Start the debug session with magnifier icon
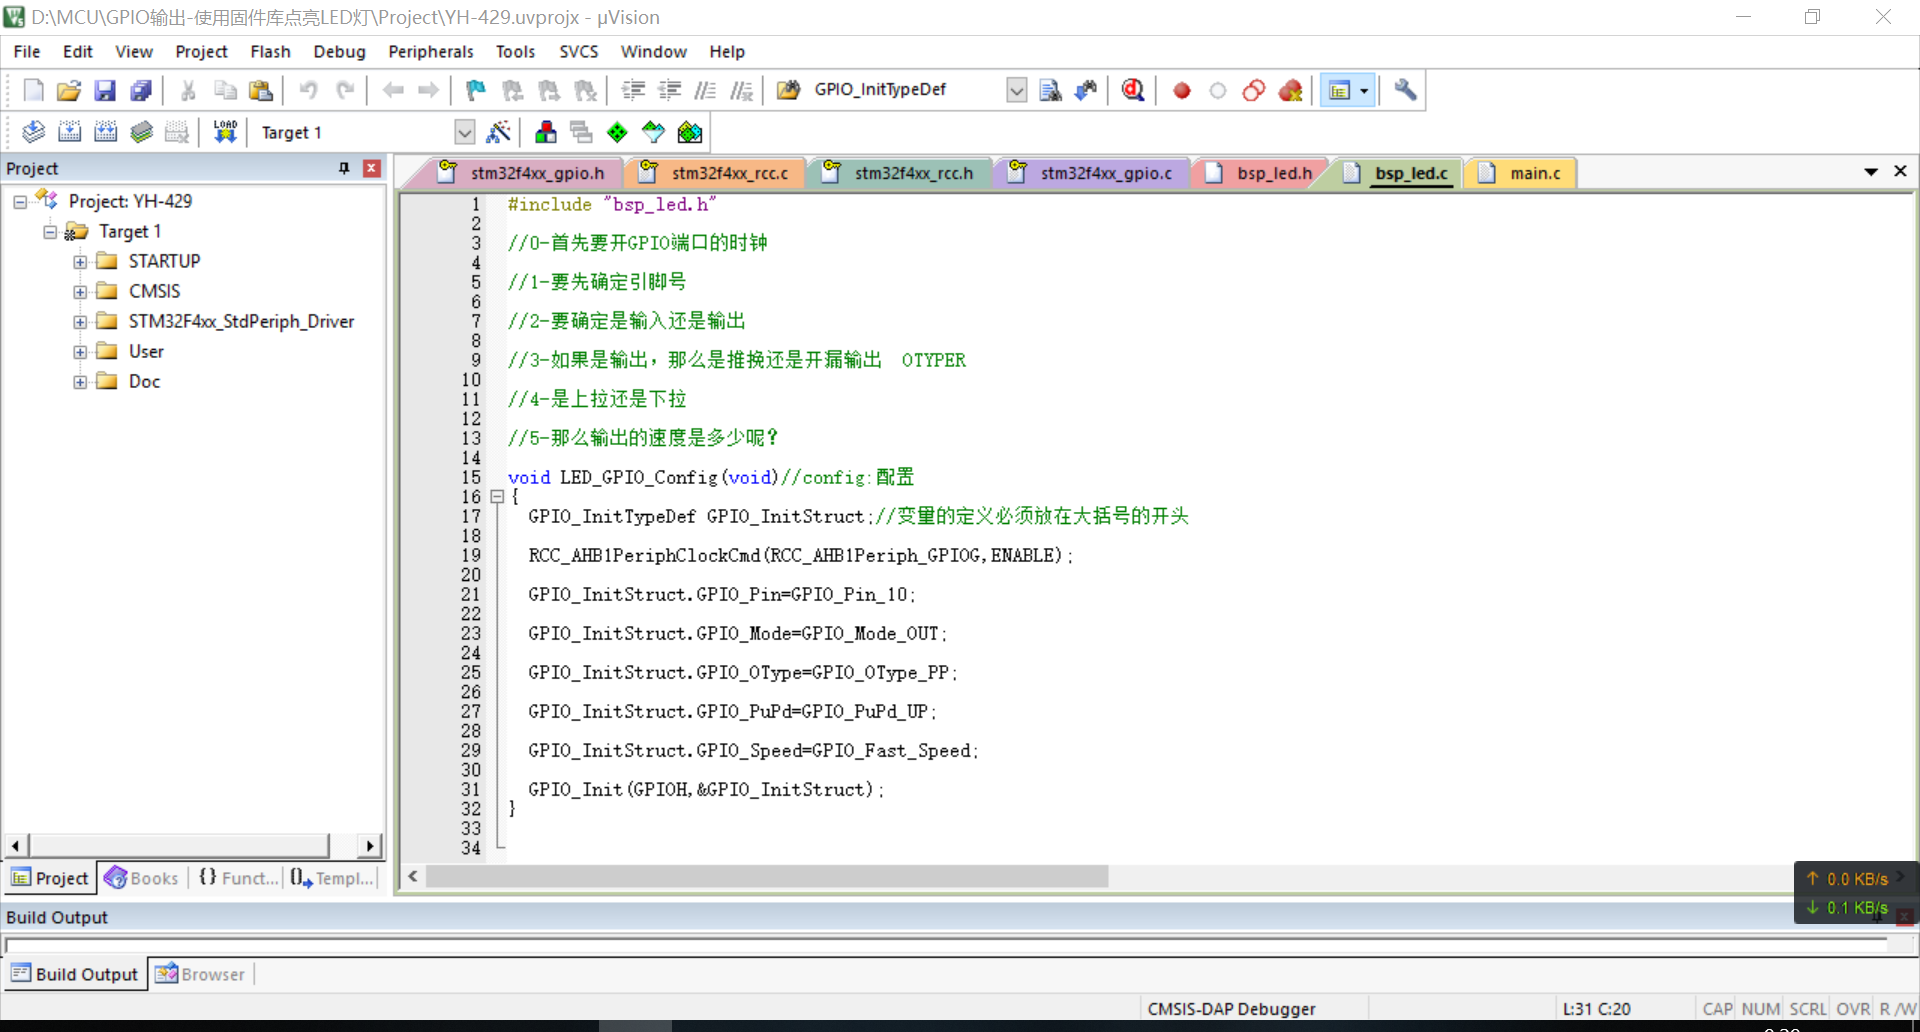This screenshot has width=1920, height=1032. [1132, 90]
